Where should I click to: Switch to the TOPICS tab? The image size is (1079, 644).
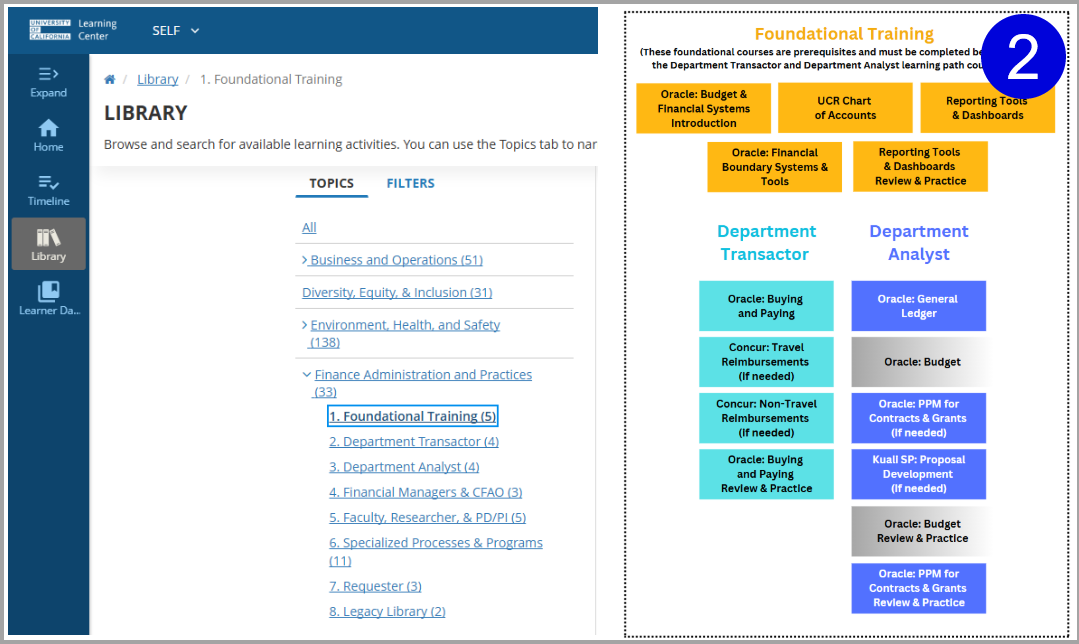[x=331, y=183]
